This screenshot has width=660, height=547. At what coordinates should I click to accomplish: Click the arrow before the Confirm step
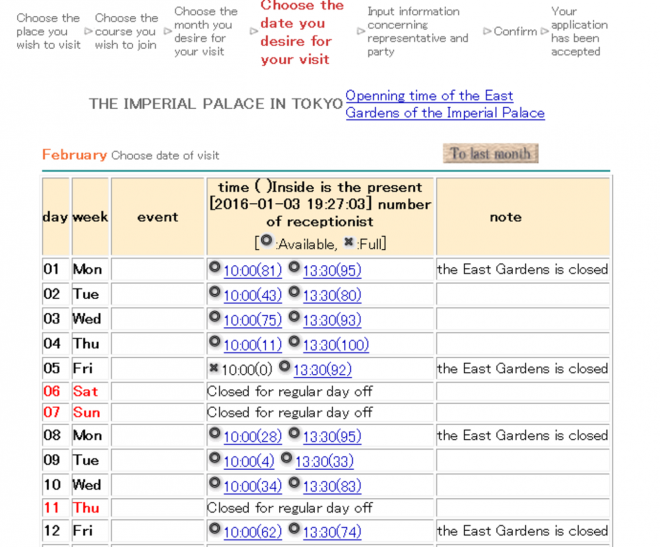pos(487,31)
